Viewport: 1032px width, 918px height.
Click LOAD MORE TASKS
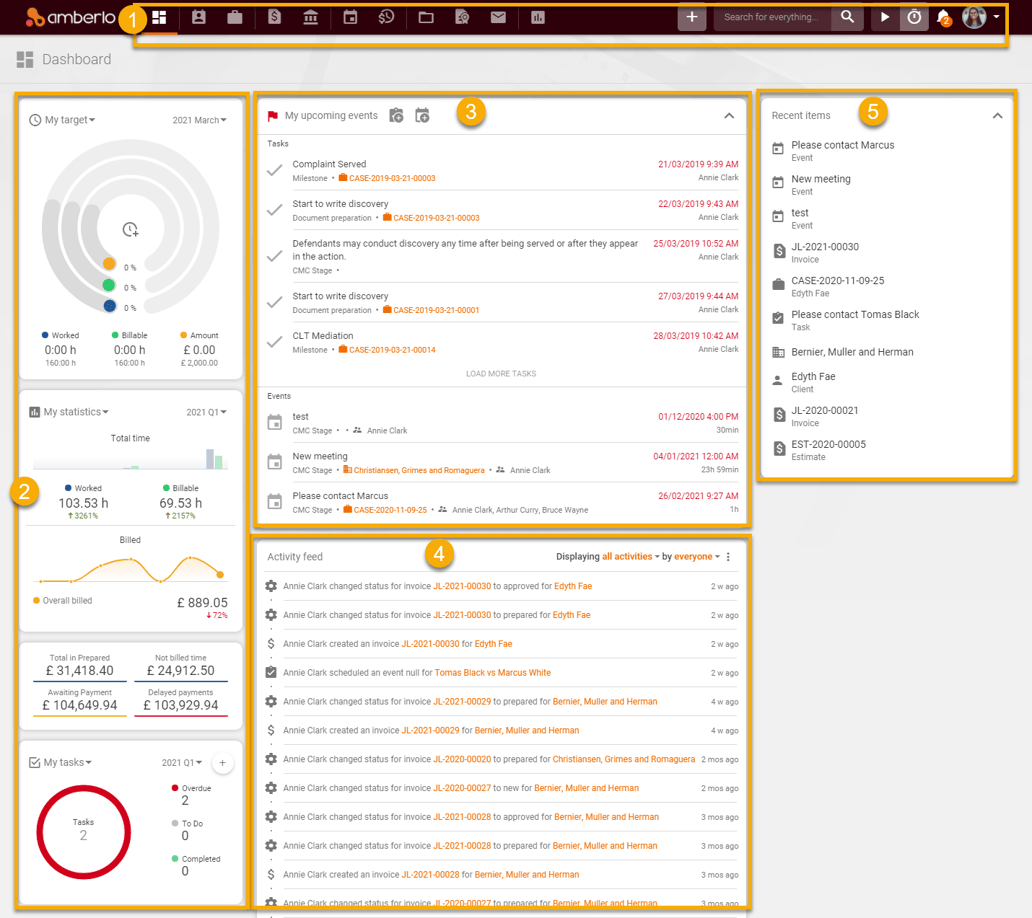(x=501, y=374)
